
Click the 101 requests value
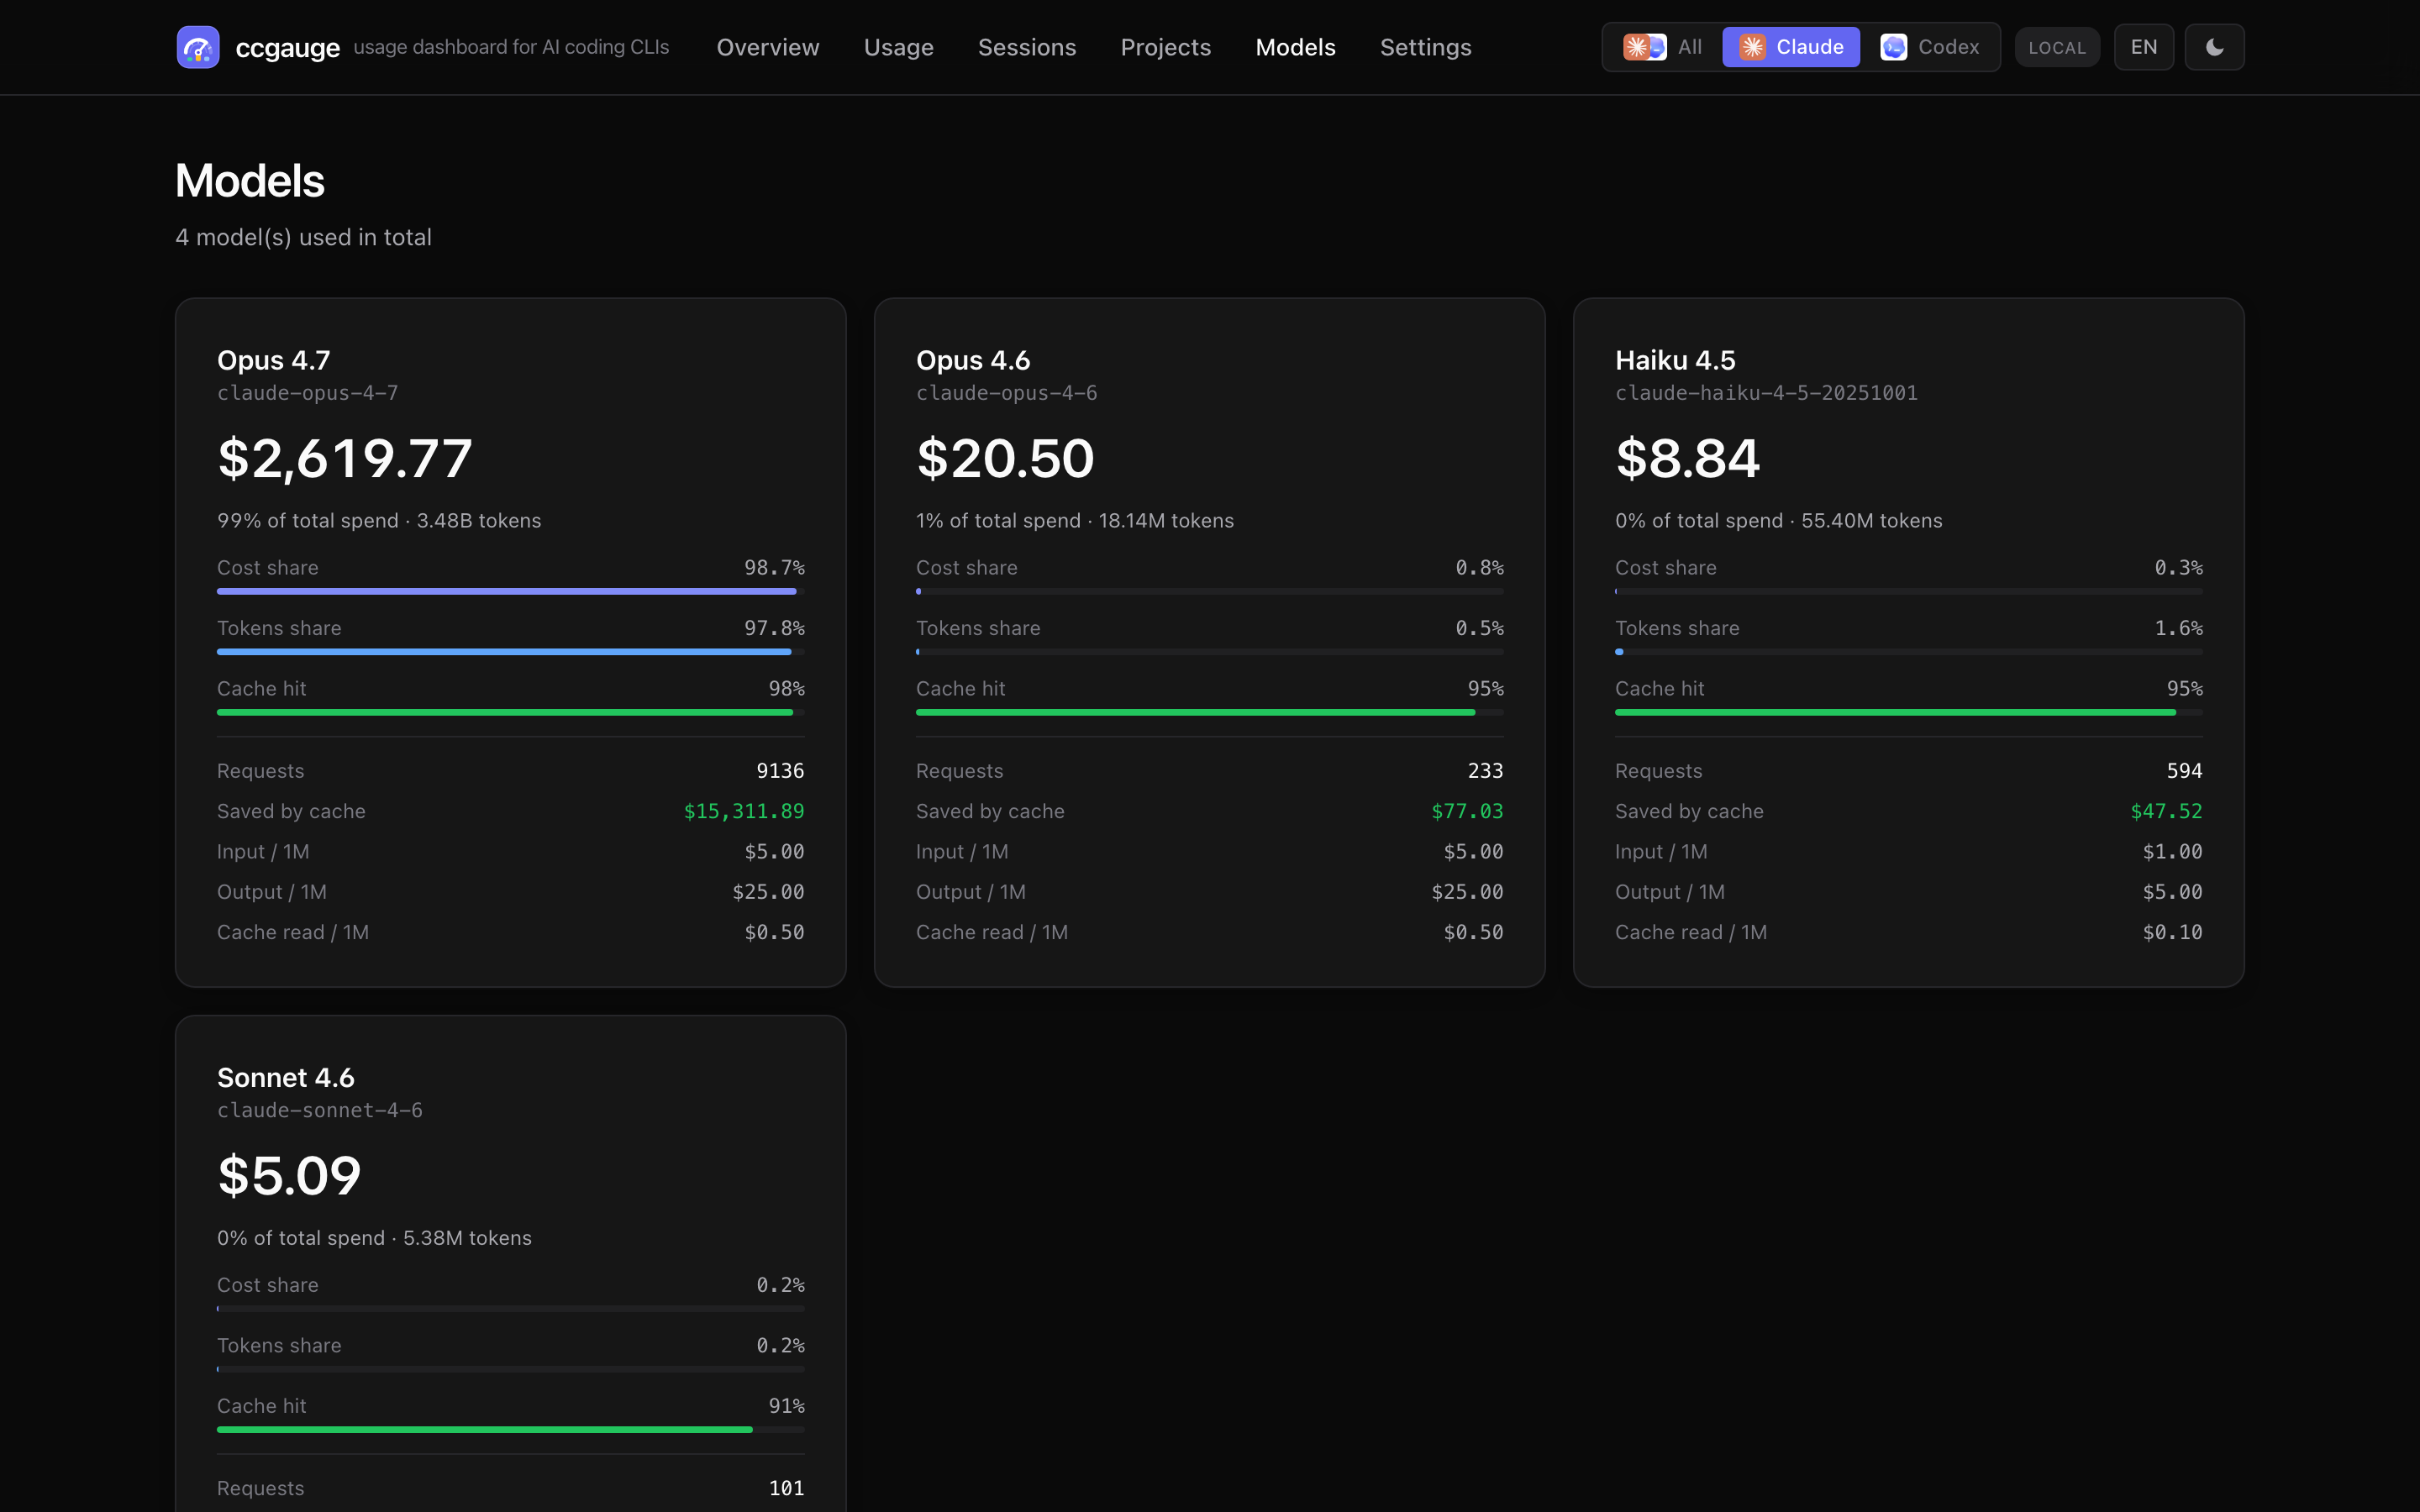(787, 1488)
